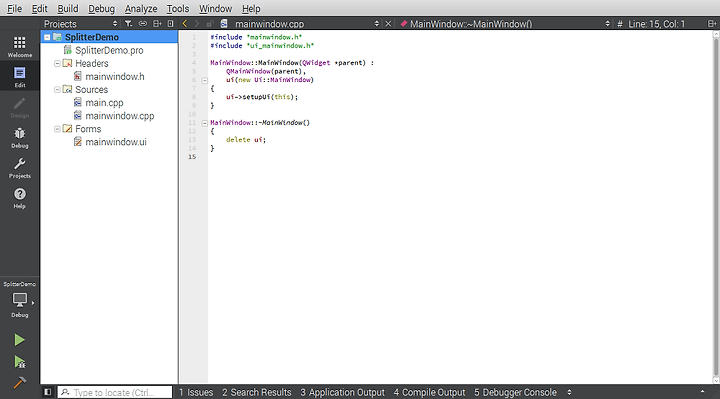This screenshot has width=720, height=399.
Task: Open SplitterDemo kit selector monitor icon
Action: 20,301
